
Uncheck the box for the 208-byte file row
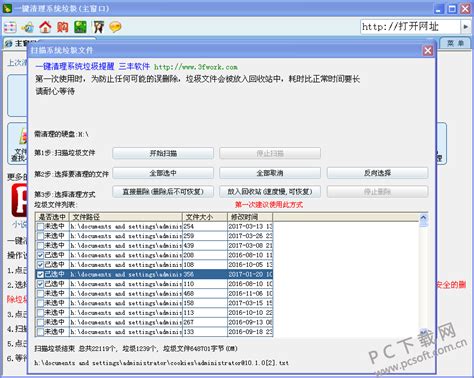click(40, 255)
